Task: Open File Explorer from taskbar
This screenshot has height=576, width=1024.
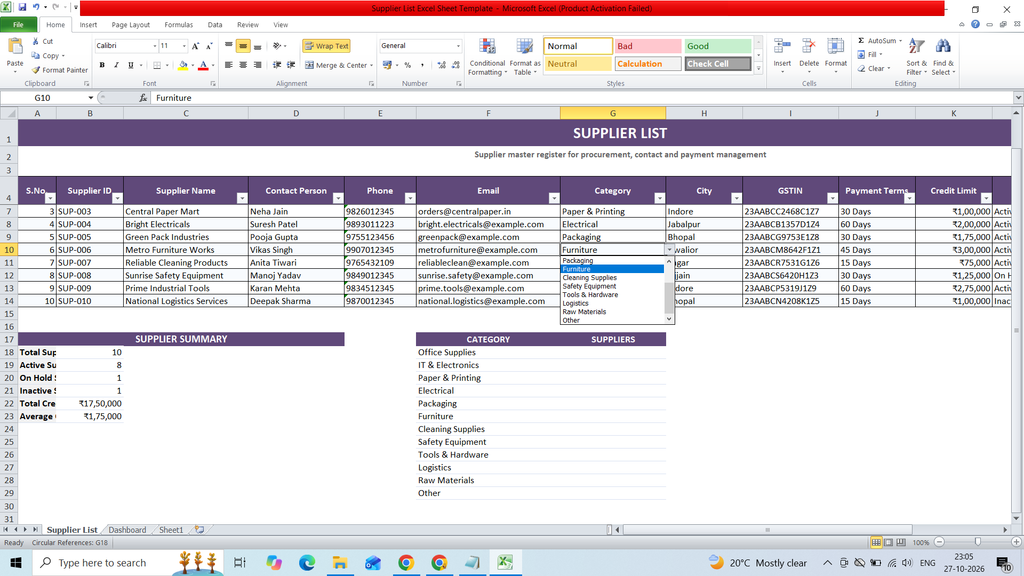Action: [x=339, y=562]
